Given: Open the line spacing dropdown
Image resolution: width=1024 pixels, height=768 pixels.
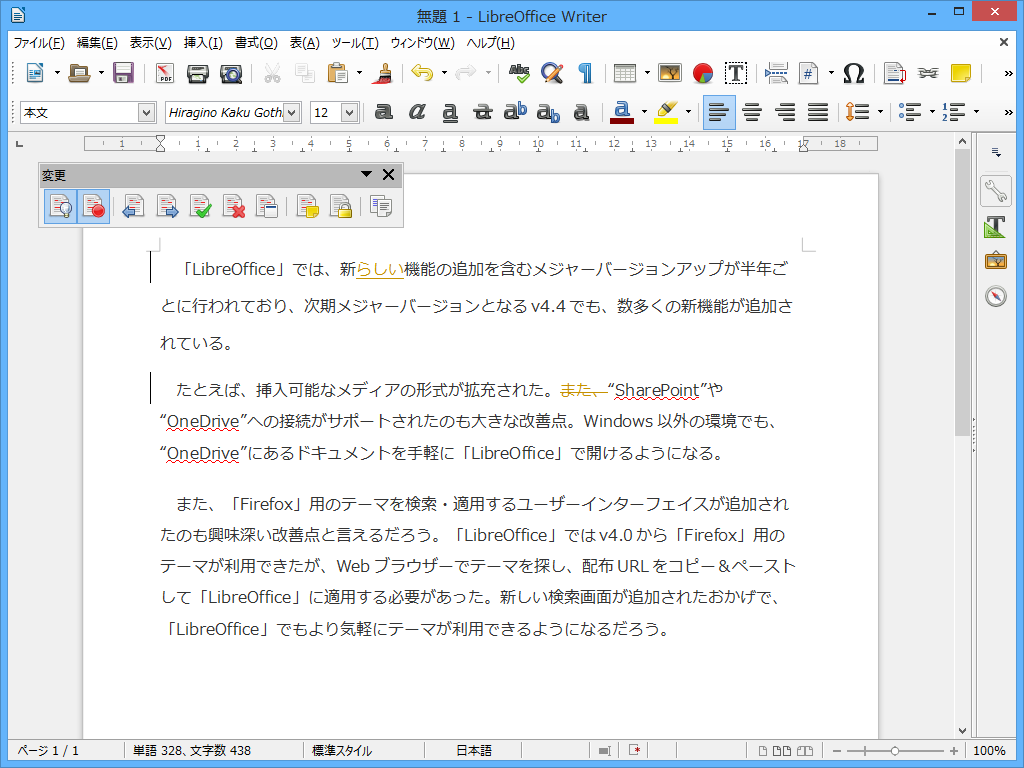Looking at the screenshot, I should coord(880,112).
